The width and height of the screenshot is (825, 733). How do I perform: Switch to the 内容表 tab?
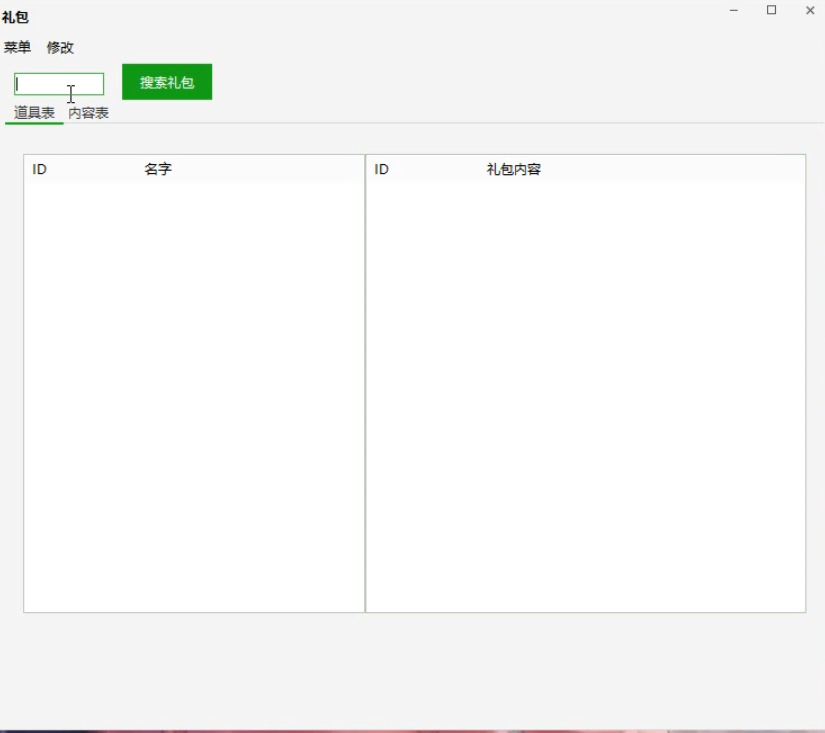pos(89,113)
